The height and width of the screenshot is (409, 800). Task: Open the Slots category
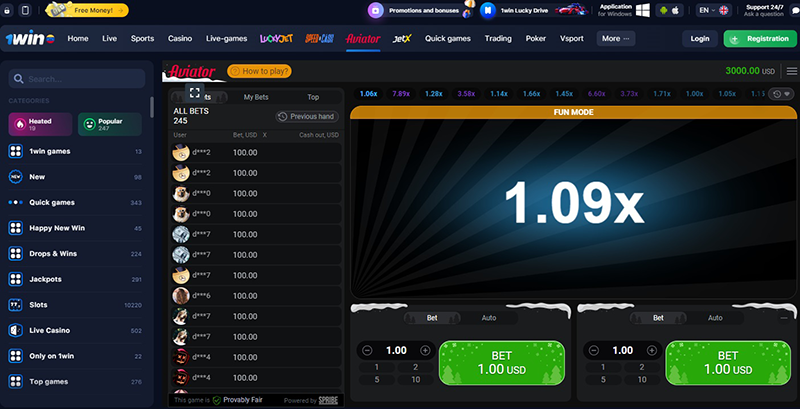[x=75, y=305]
